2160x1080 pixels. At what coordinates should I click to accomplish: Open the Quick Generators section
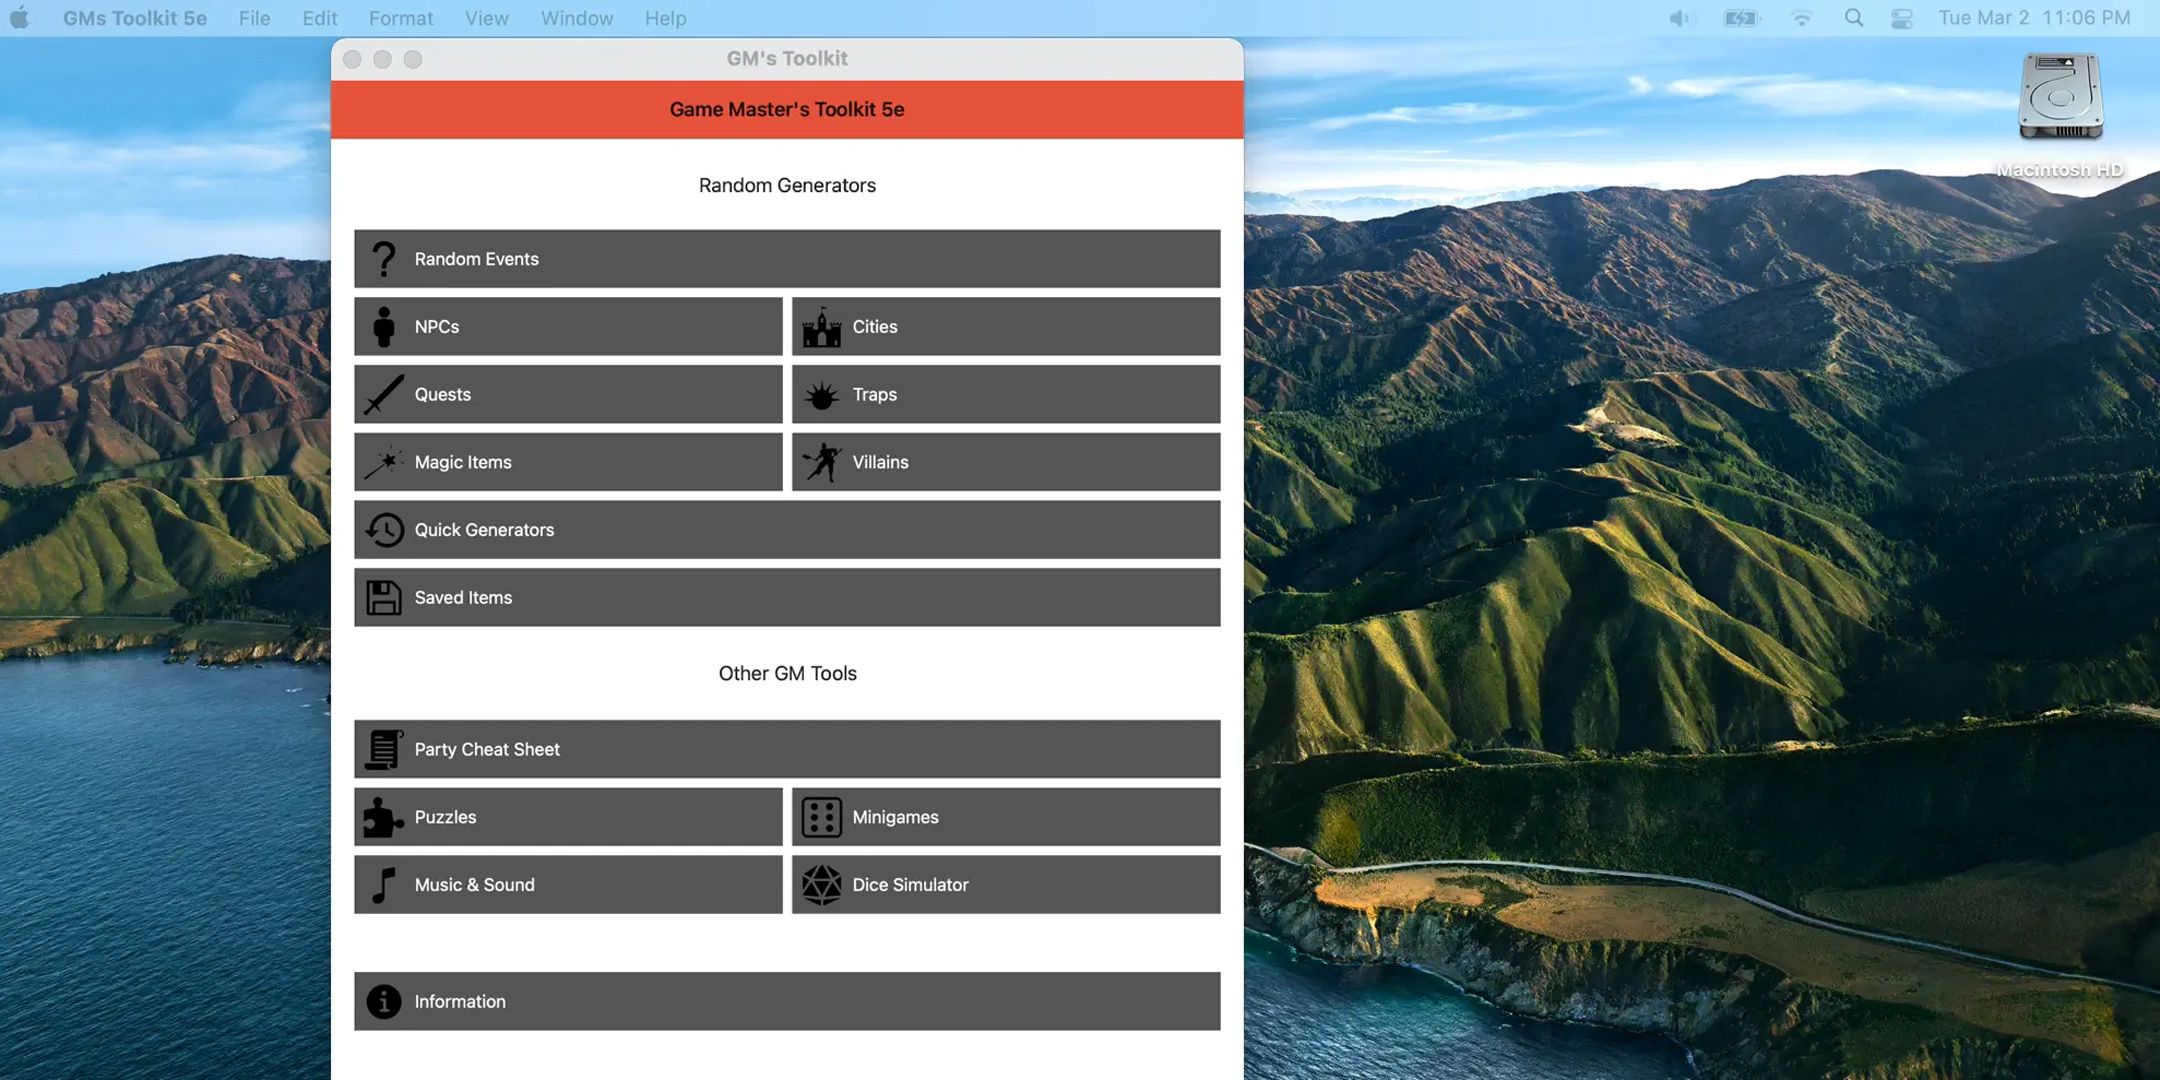coord(787,529)
